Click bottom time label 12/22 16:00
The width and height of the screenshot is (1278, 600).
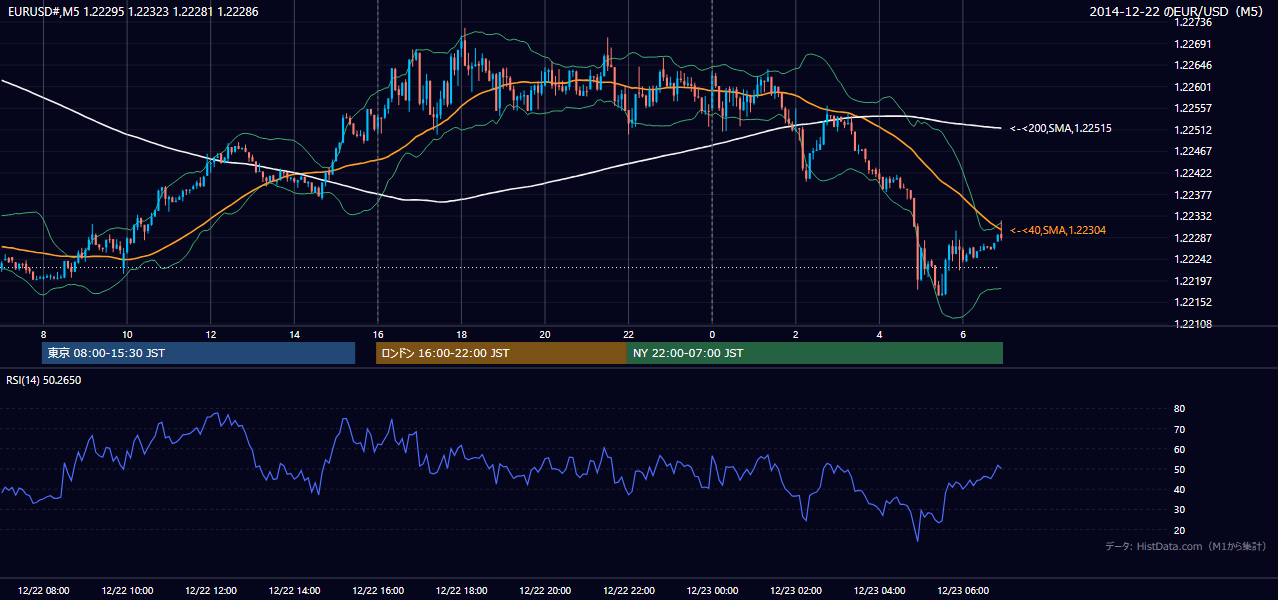click(x=378, y=591)
